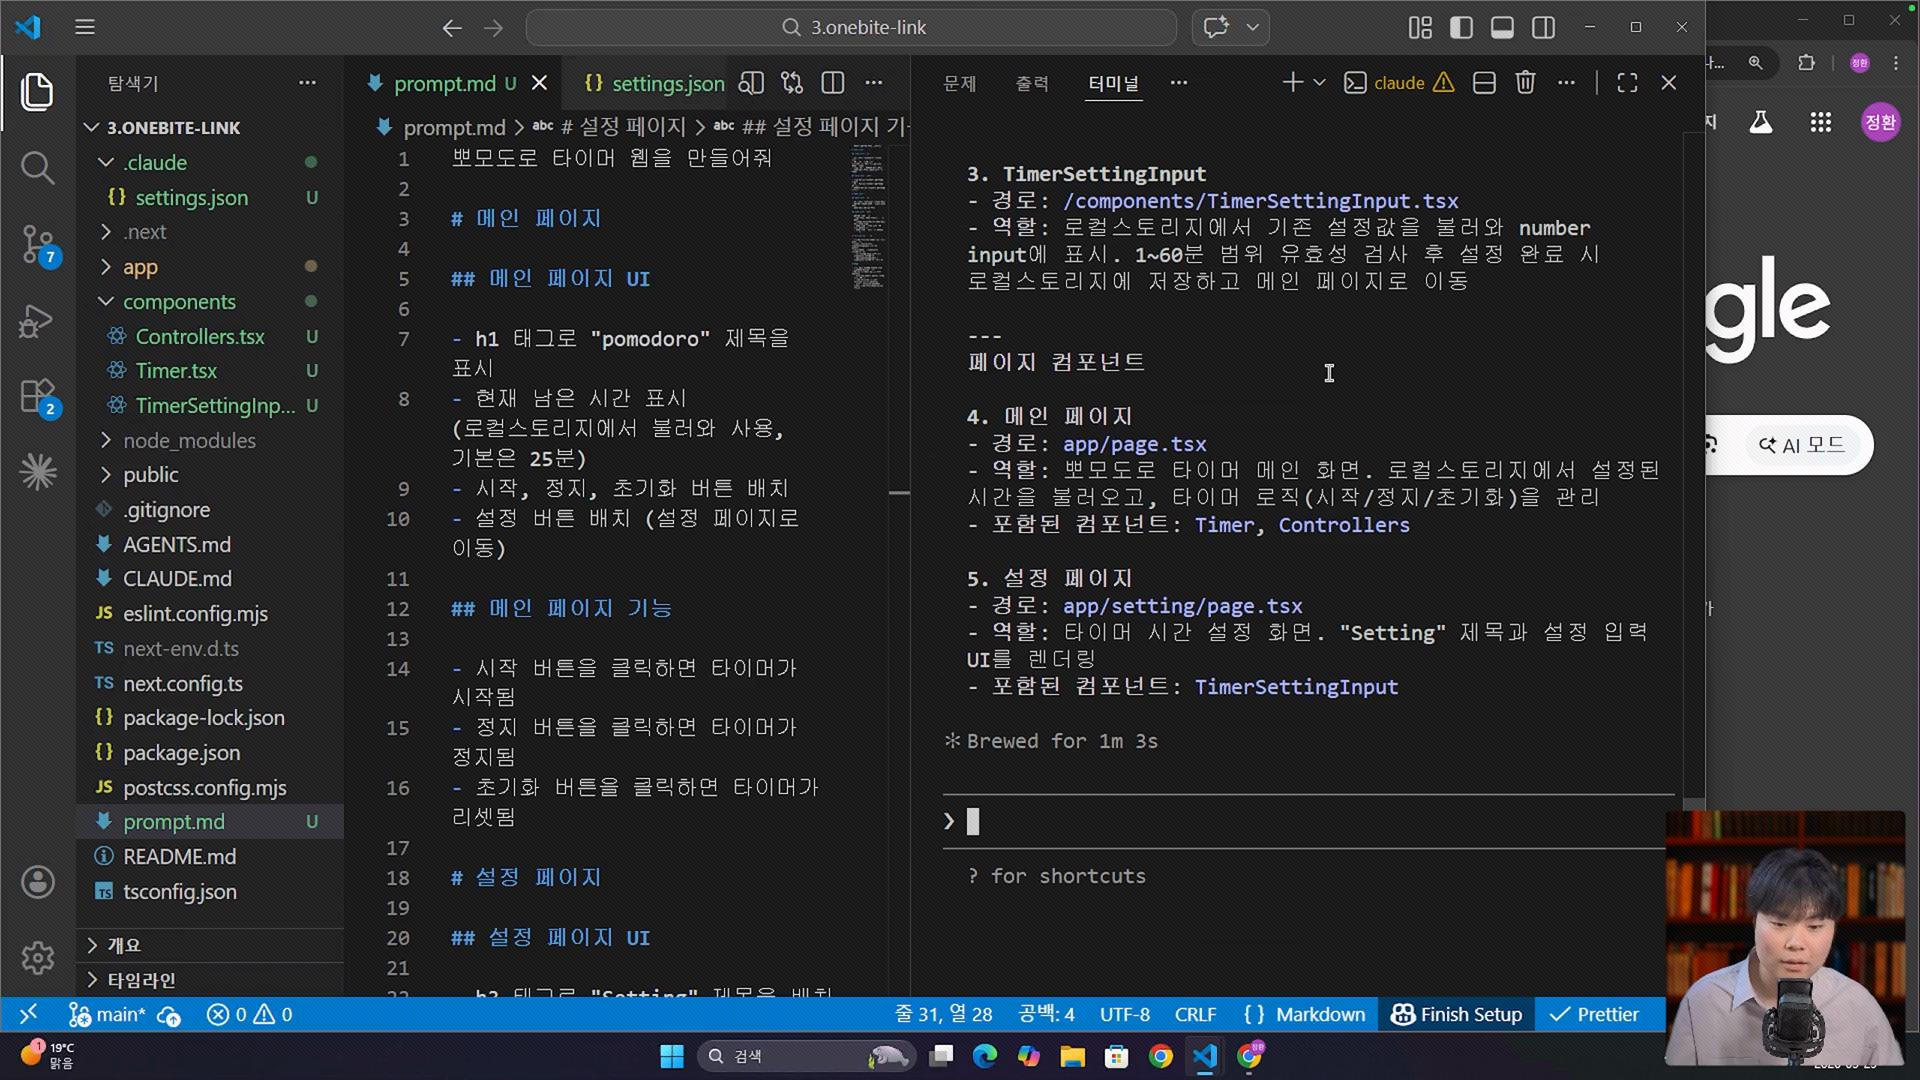Split the terminal panel
The height and width of the screenshot is (1080, 1920).
[x=1484, y=83]
